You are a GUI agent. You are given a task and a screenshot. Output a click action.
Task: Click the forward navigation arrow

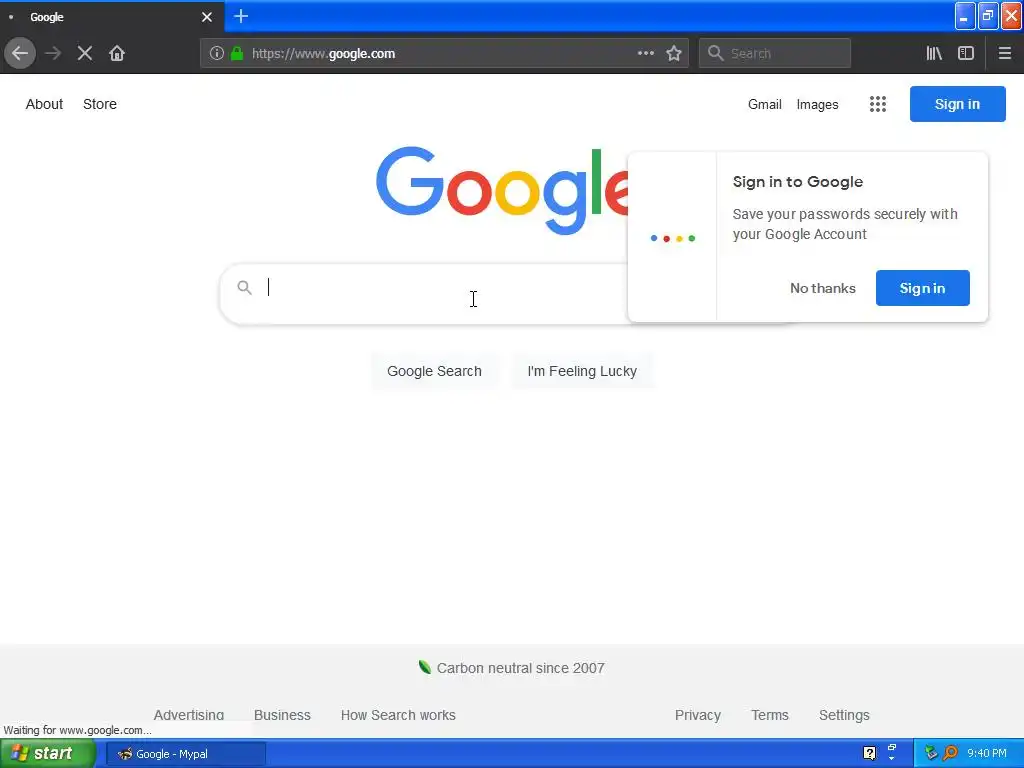point(54,53)
